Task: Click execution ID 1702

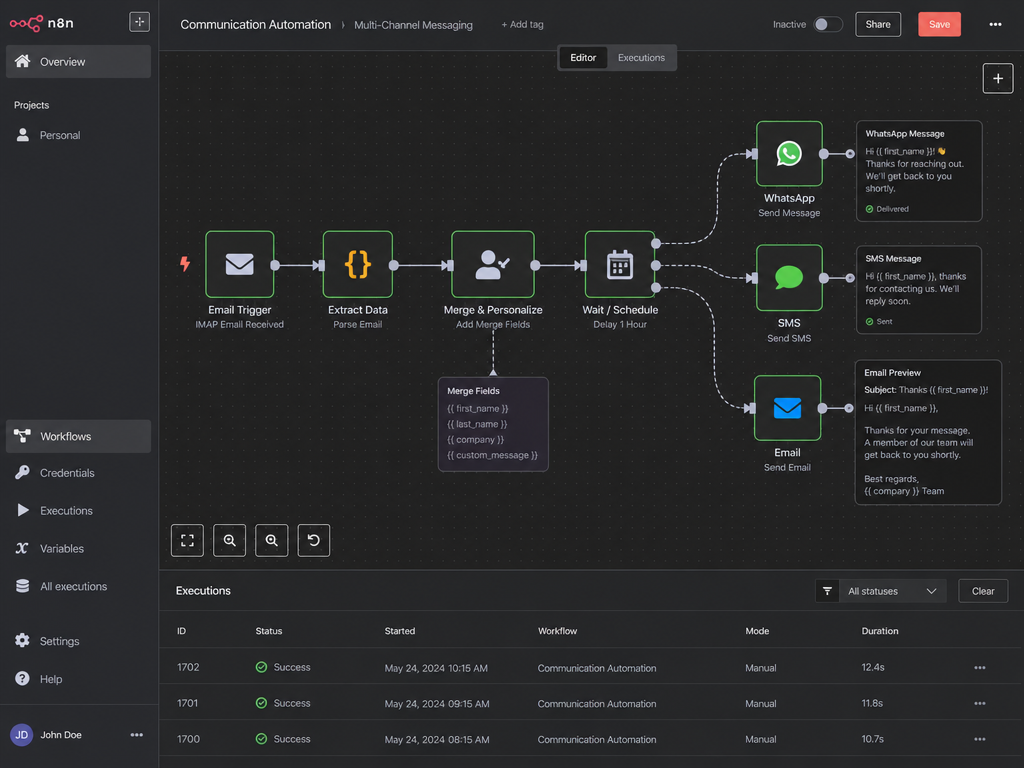Action: tap(188, 667)
